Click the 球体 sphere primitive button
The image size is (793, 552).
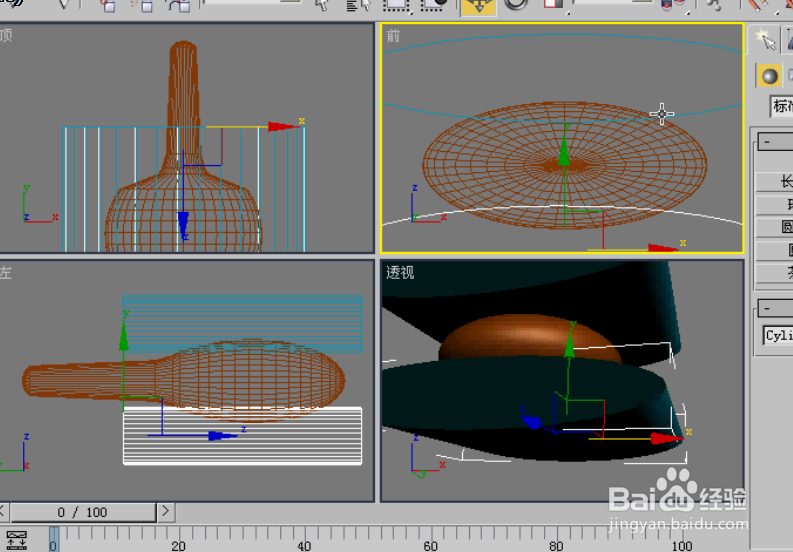click(774, 204)
